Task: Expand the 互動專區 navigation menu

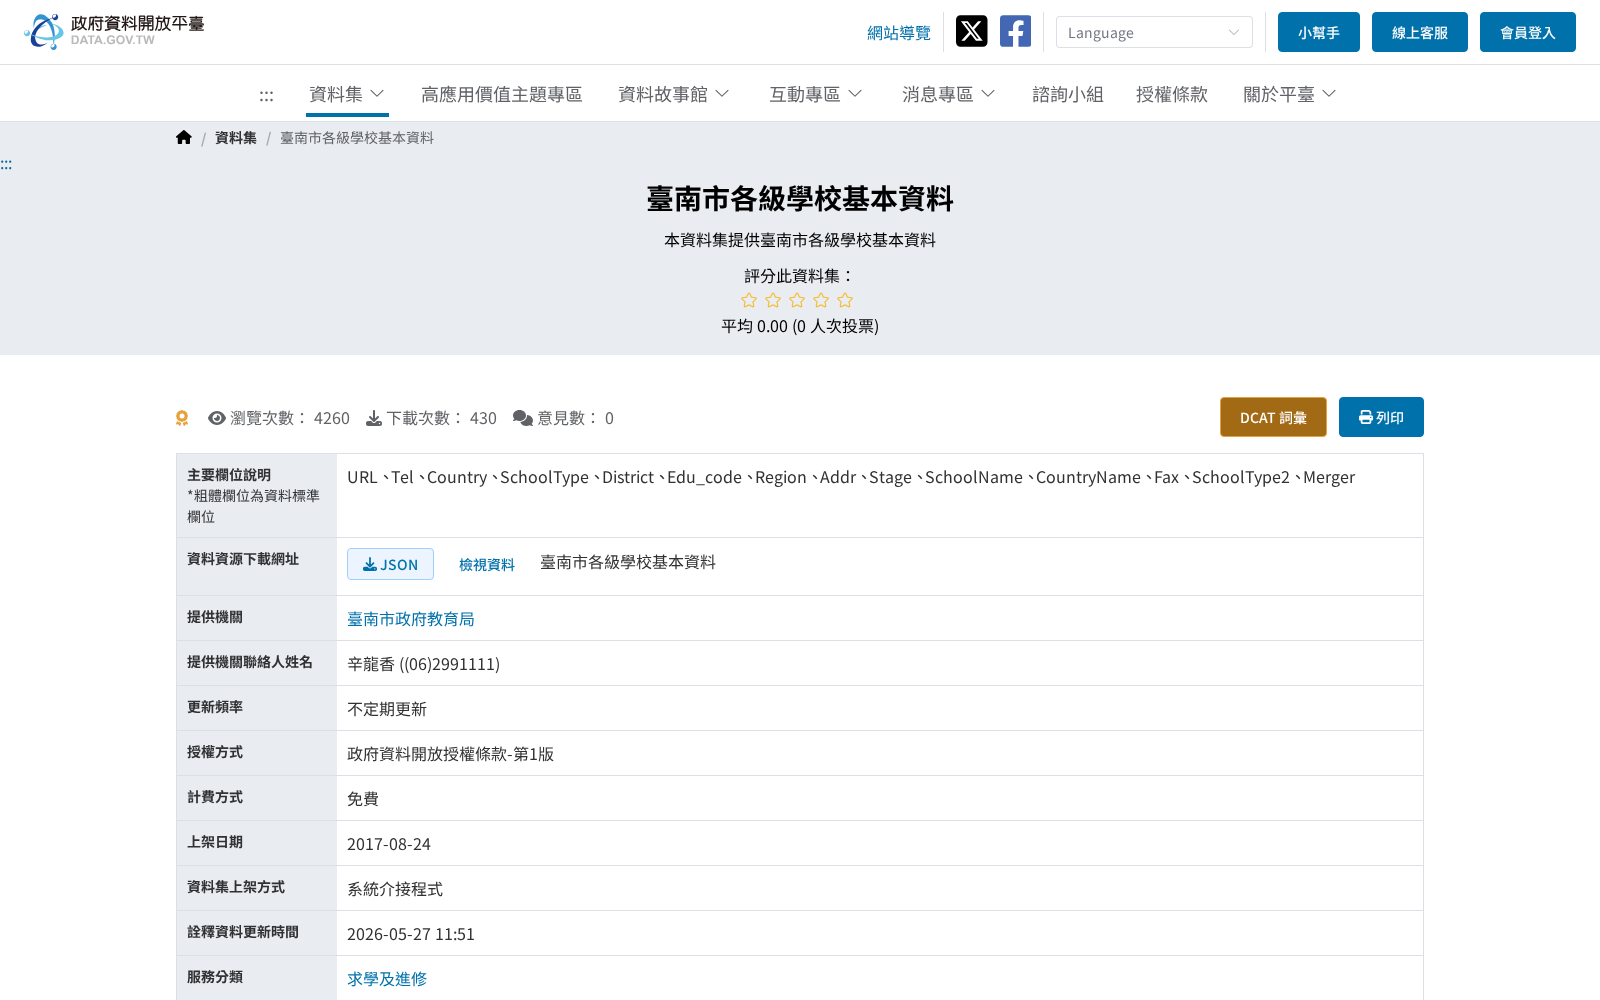Action: (816, 94)
